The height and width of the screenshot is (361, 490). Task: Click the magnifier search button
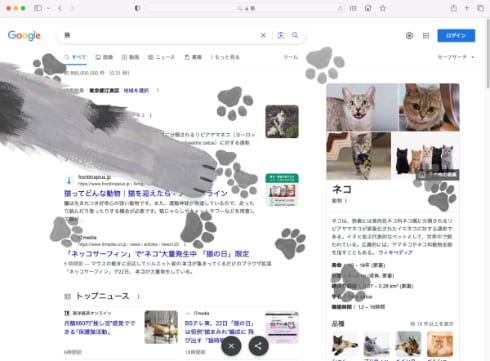point(295,35)
